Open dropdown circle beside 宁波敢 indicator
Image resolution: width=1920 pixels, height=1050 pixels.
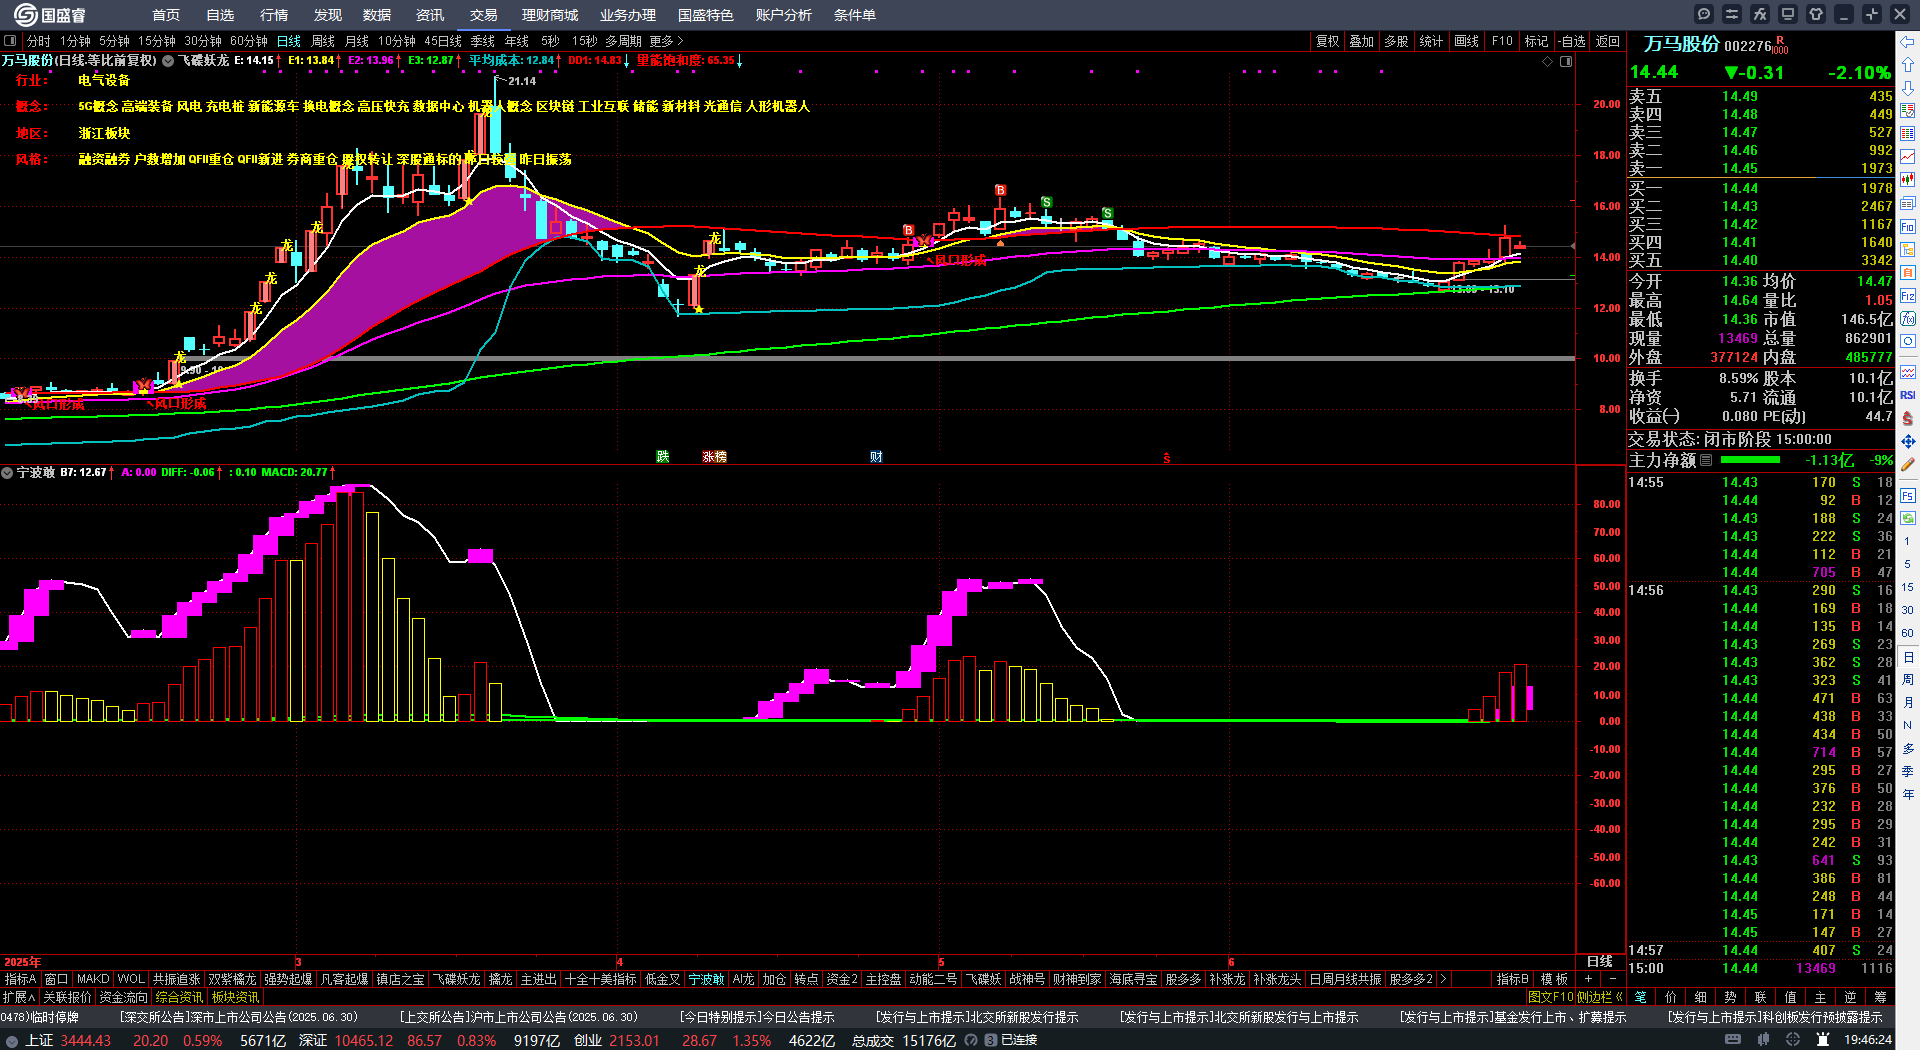7,472
